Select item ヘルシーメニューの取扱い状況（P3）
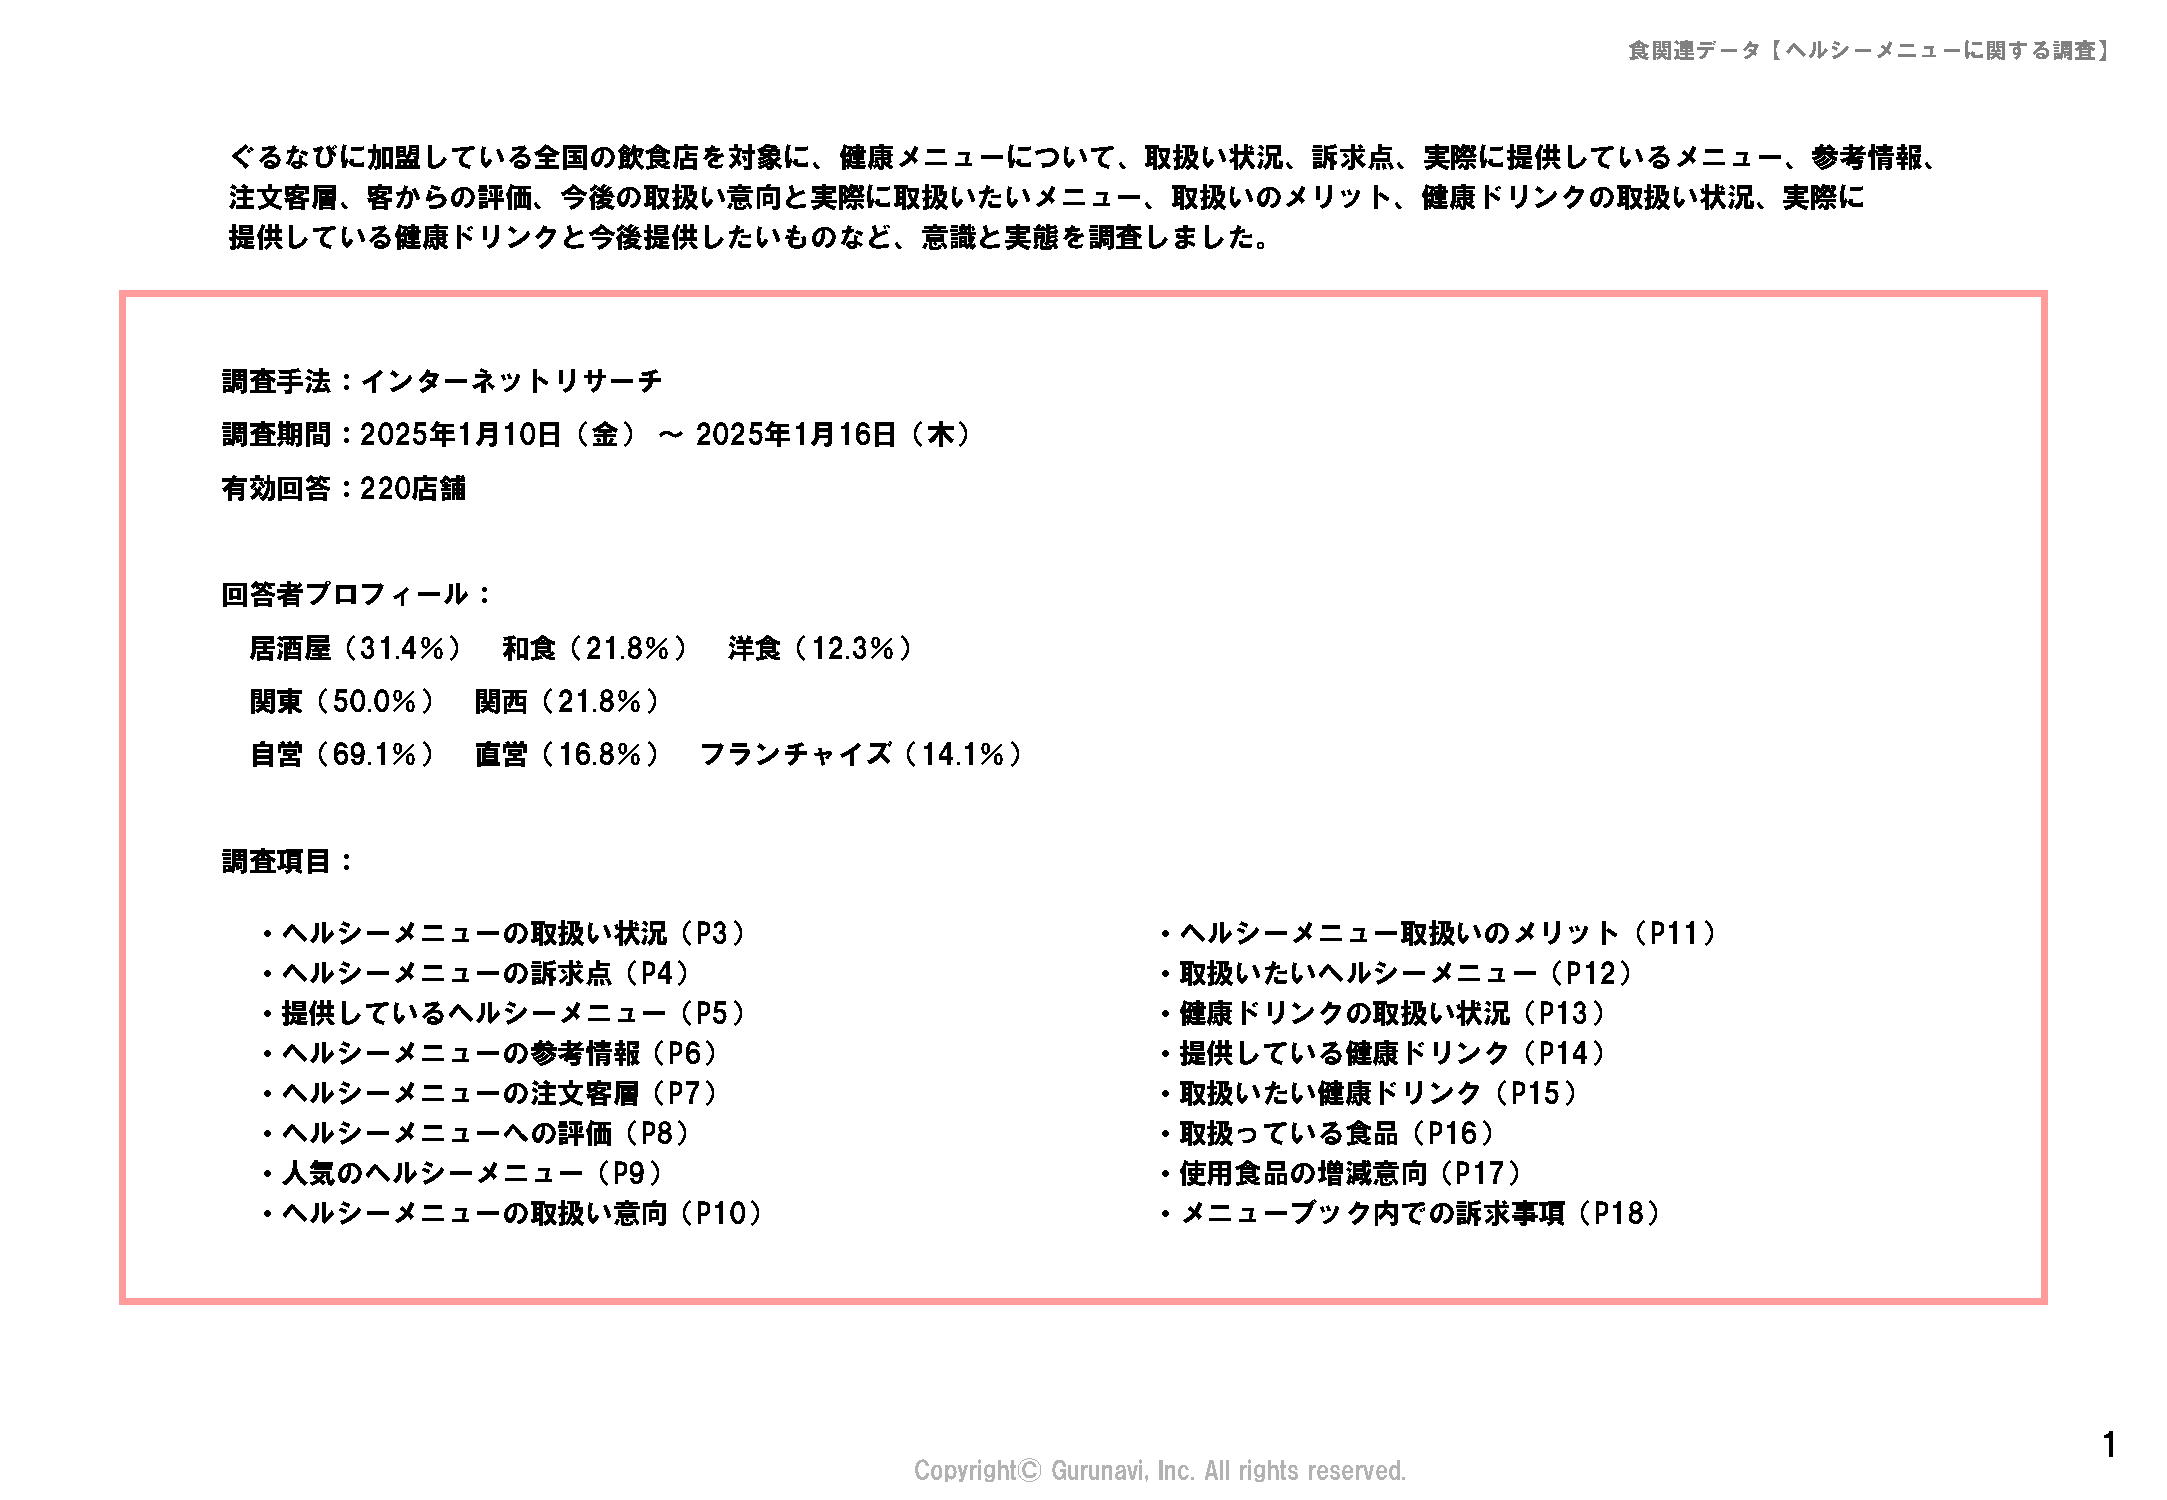This screenshot has height=1500, width=2167. pyautogui.click(x=505, y=934)
